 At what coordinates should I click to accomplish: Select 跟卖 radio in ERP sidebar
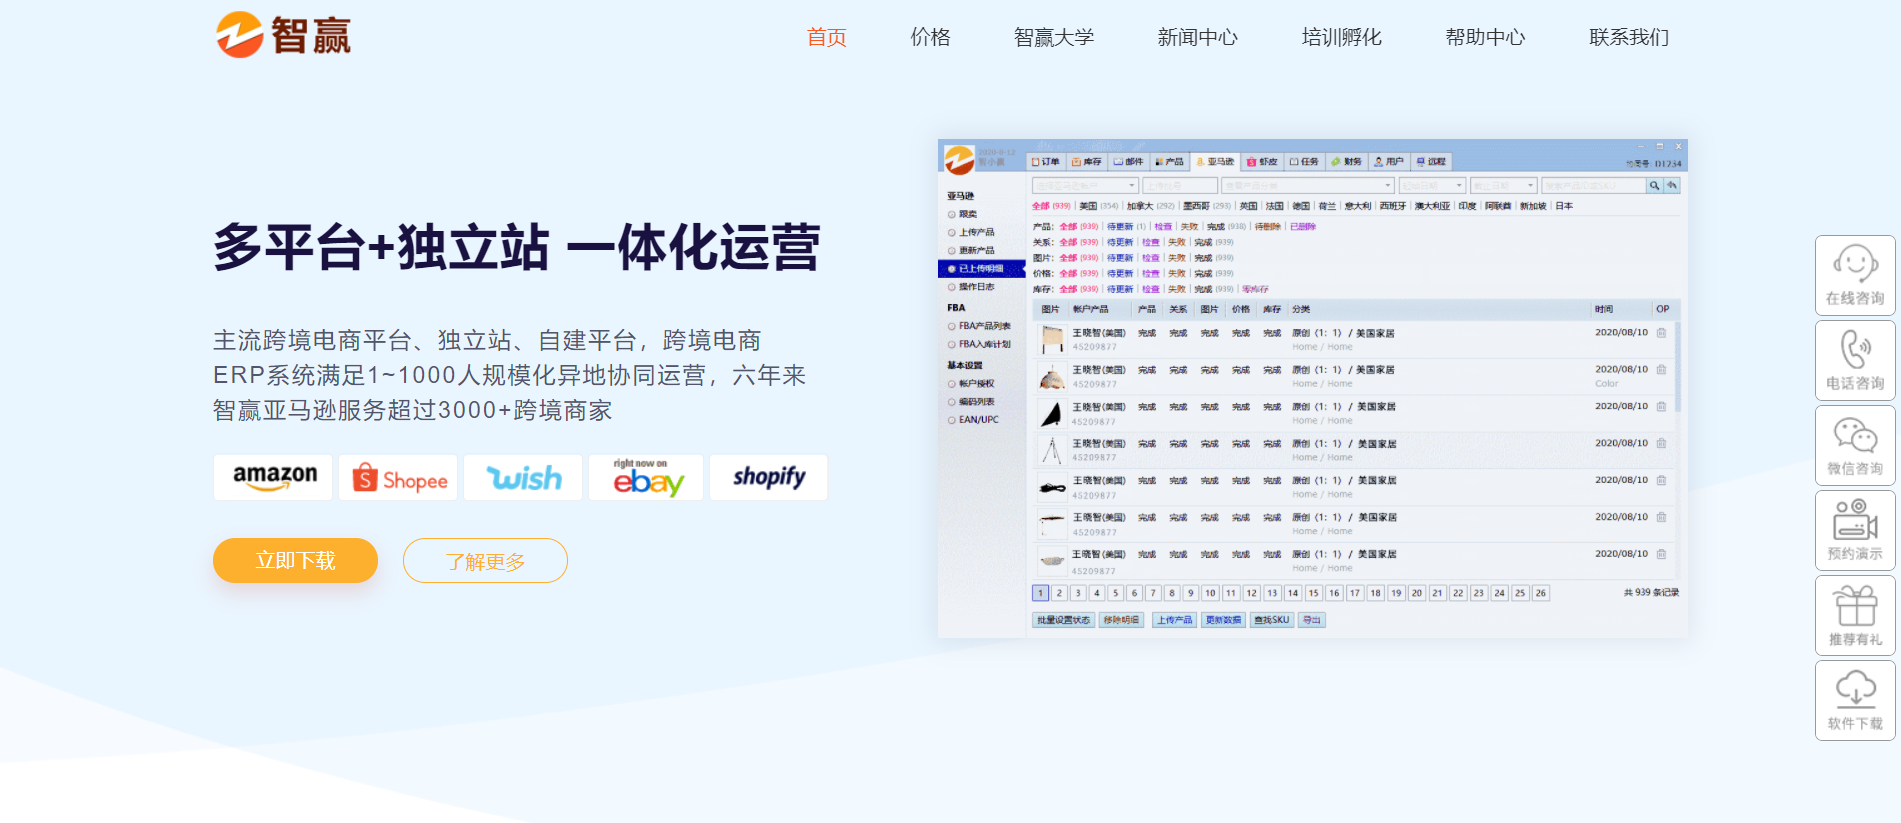[x=952, y=214]
